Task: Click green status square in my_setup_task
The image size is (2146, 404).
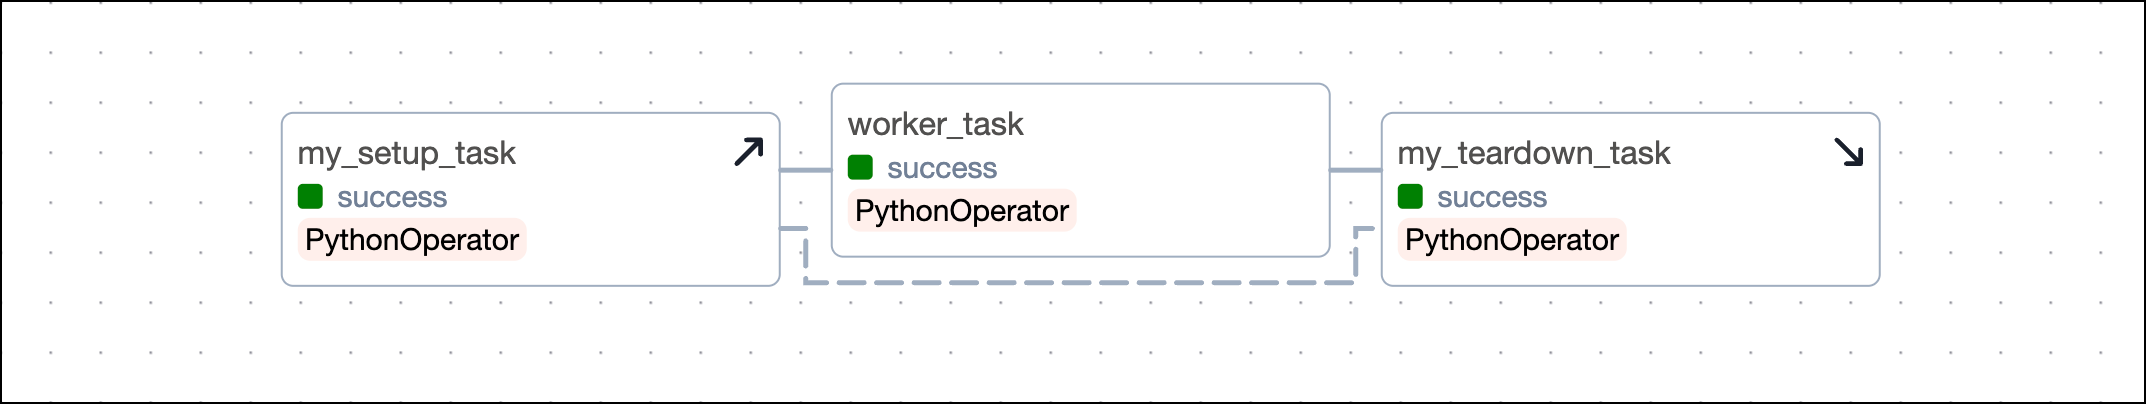Action: 310,196
